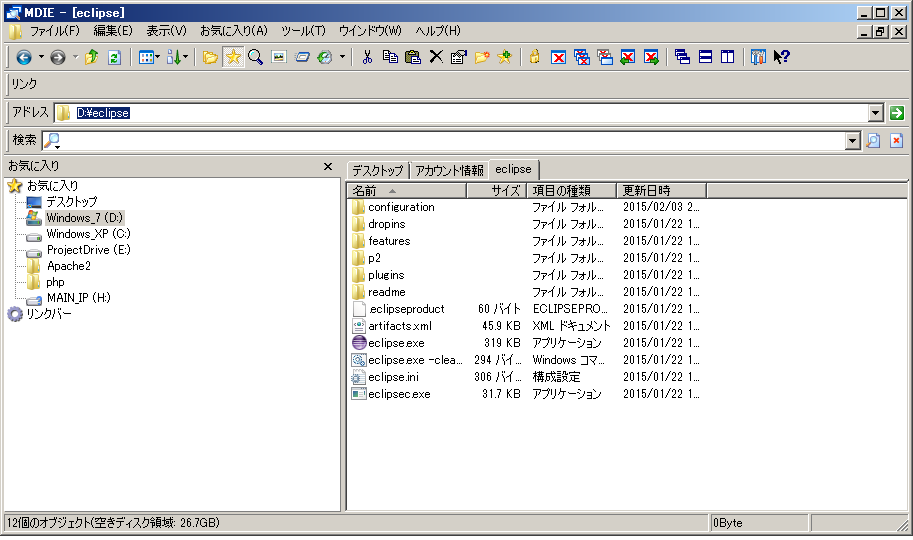Open the 表示(V) menu

166,31
